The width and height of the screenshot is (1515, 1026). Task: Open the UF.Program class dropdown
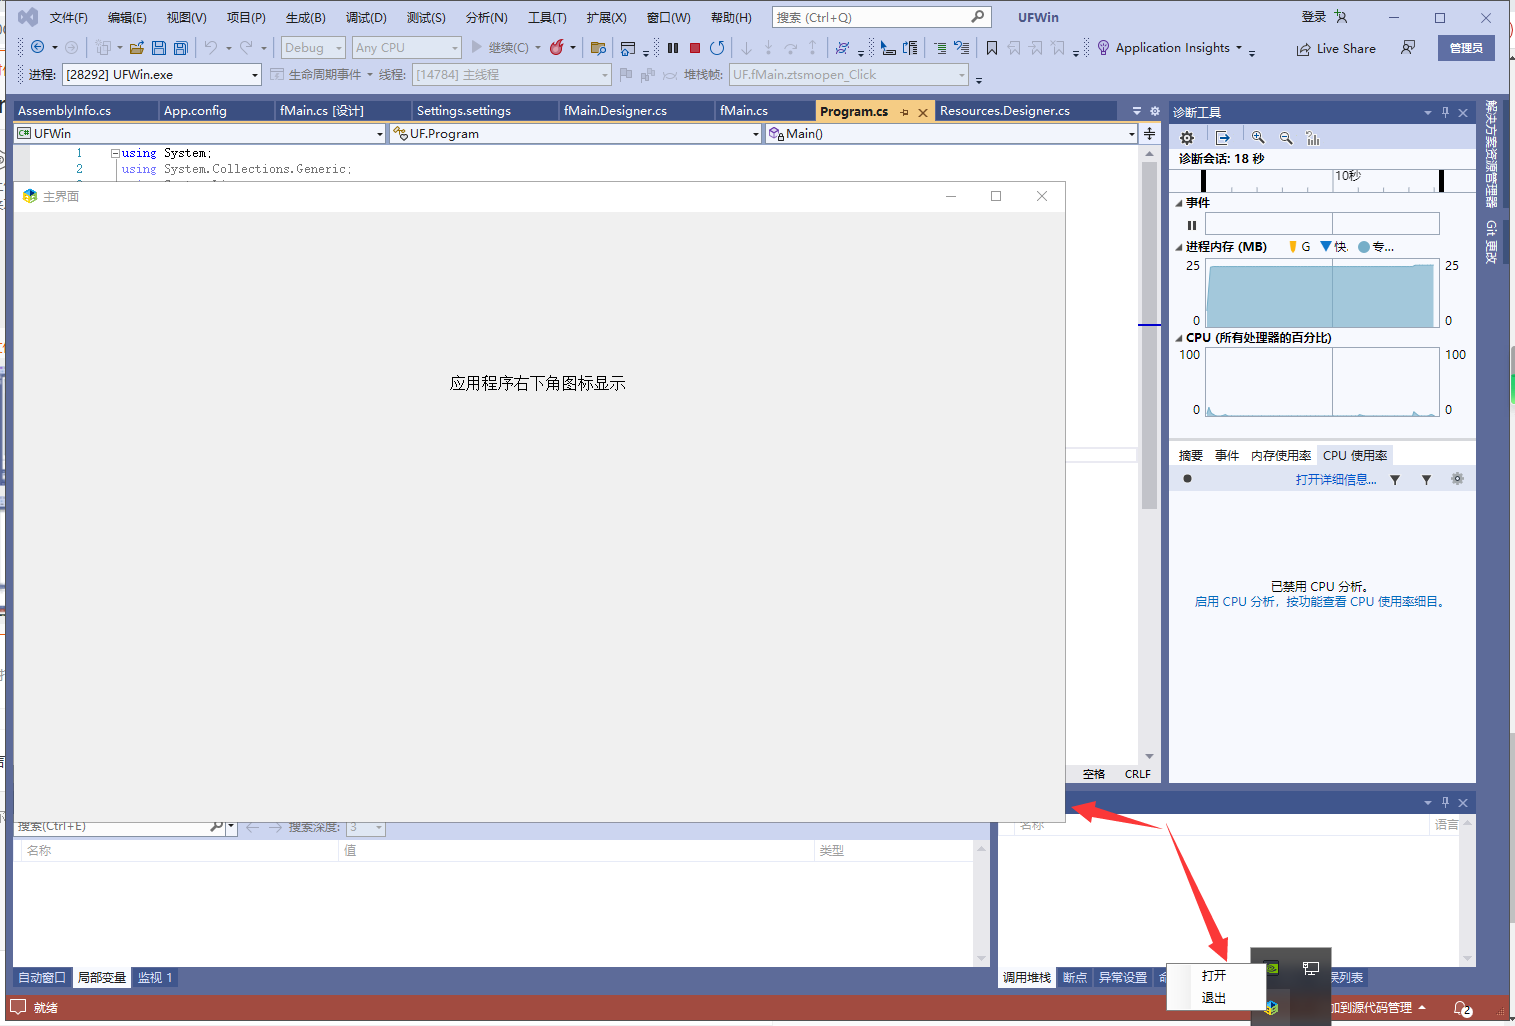[x=576, y=133]
